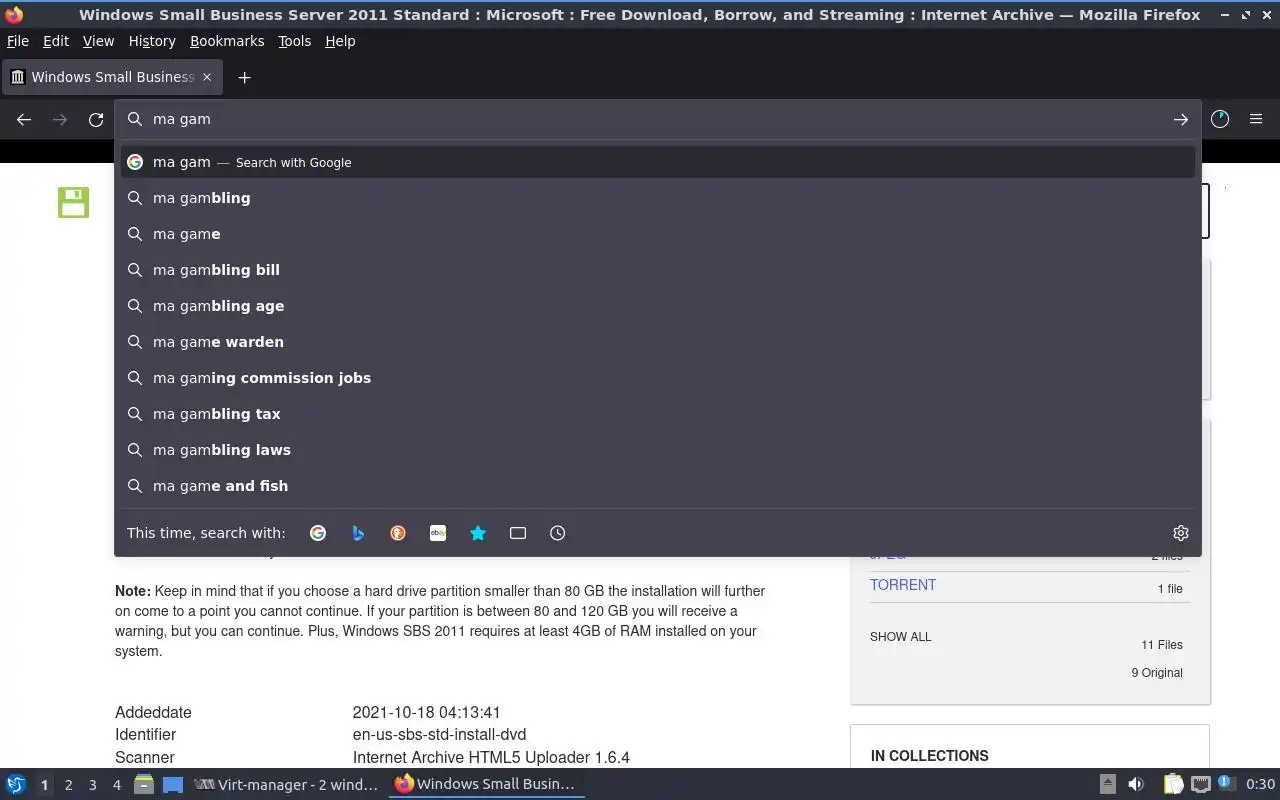Screen dimensions: 1280x800
Task: Switch to workspace 3
Action: tap(93, 785)
